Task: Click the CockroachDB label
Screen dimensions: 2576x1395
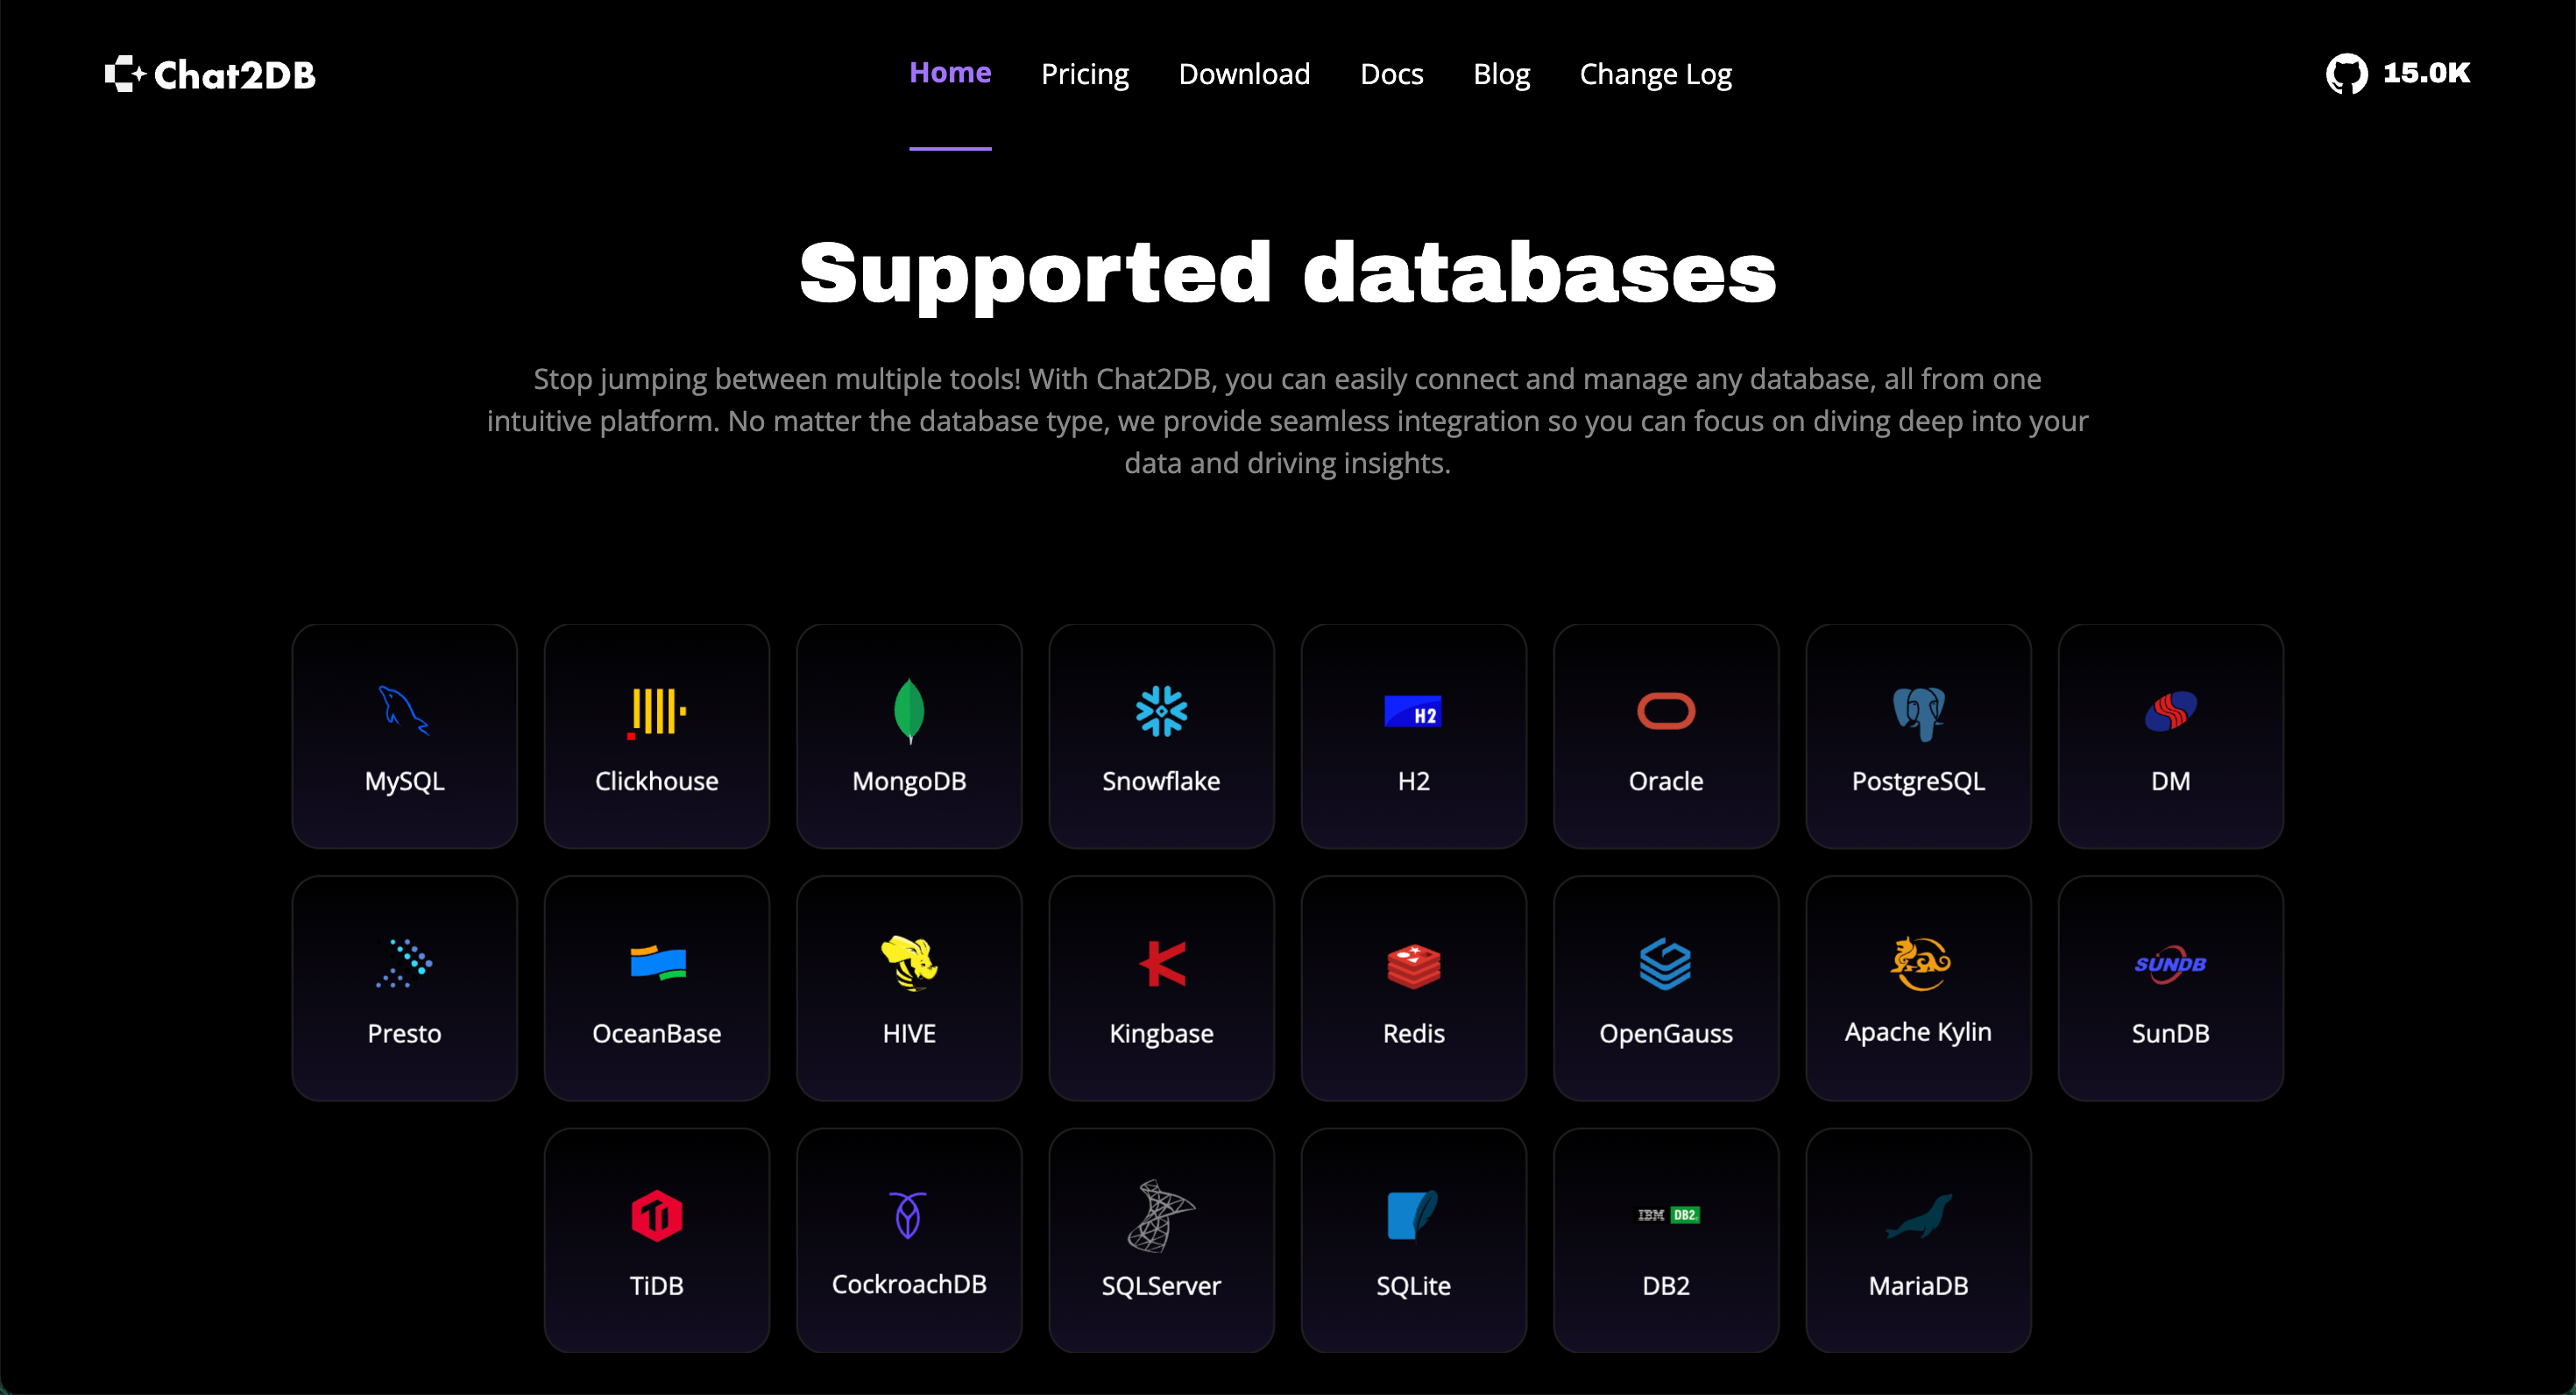Action: (x=909, y=1284)
